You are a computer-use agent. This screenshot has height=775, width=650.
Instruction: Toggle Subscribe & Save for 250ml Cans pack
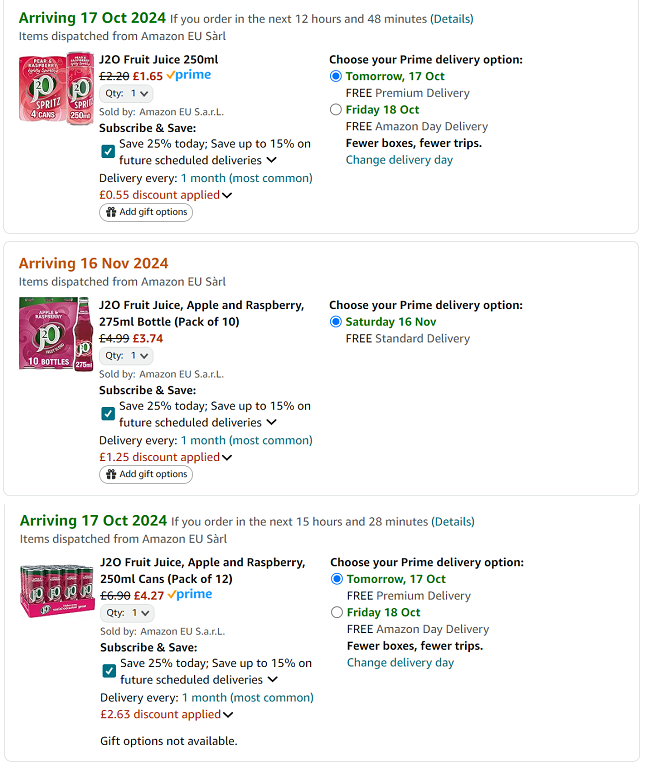coord(109,671)
